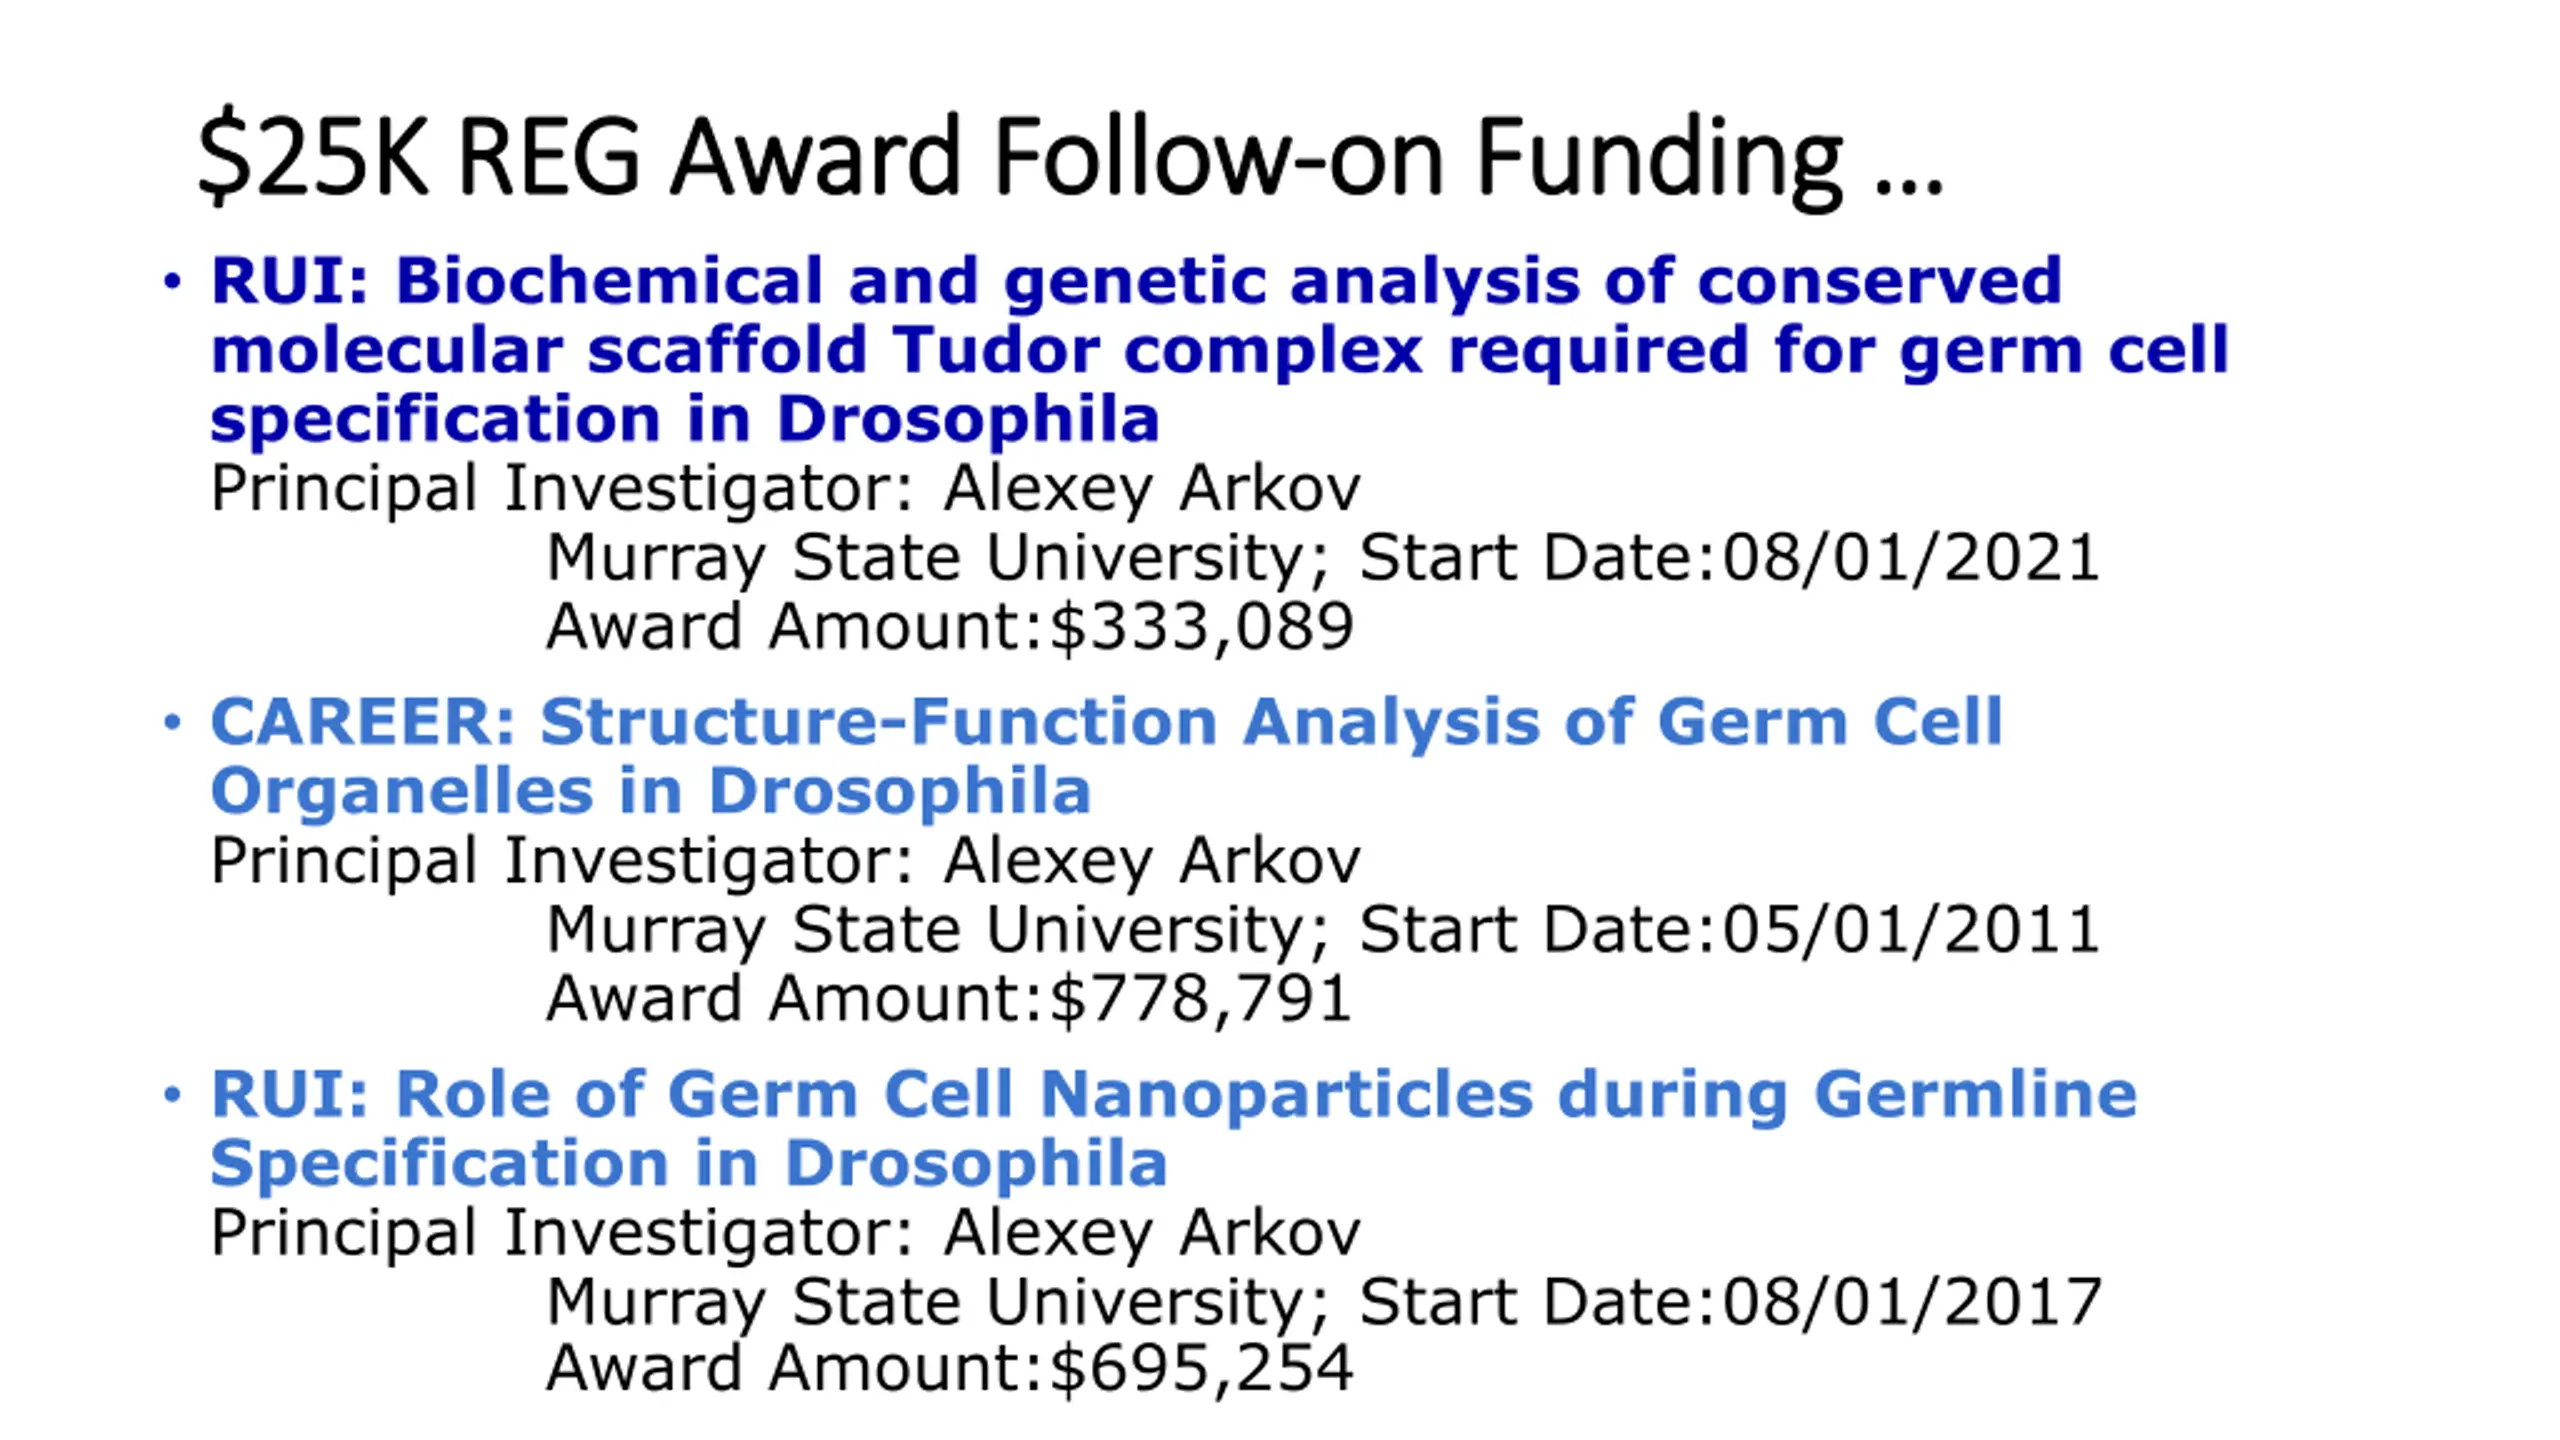
Task: Open the CAREER Structure-Function Analysis link
Action: click(1106, 756)
